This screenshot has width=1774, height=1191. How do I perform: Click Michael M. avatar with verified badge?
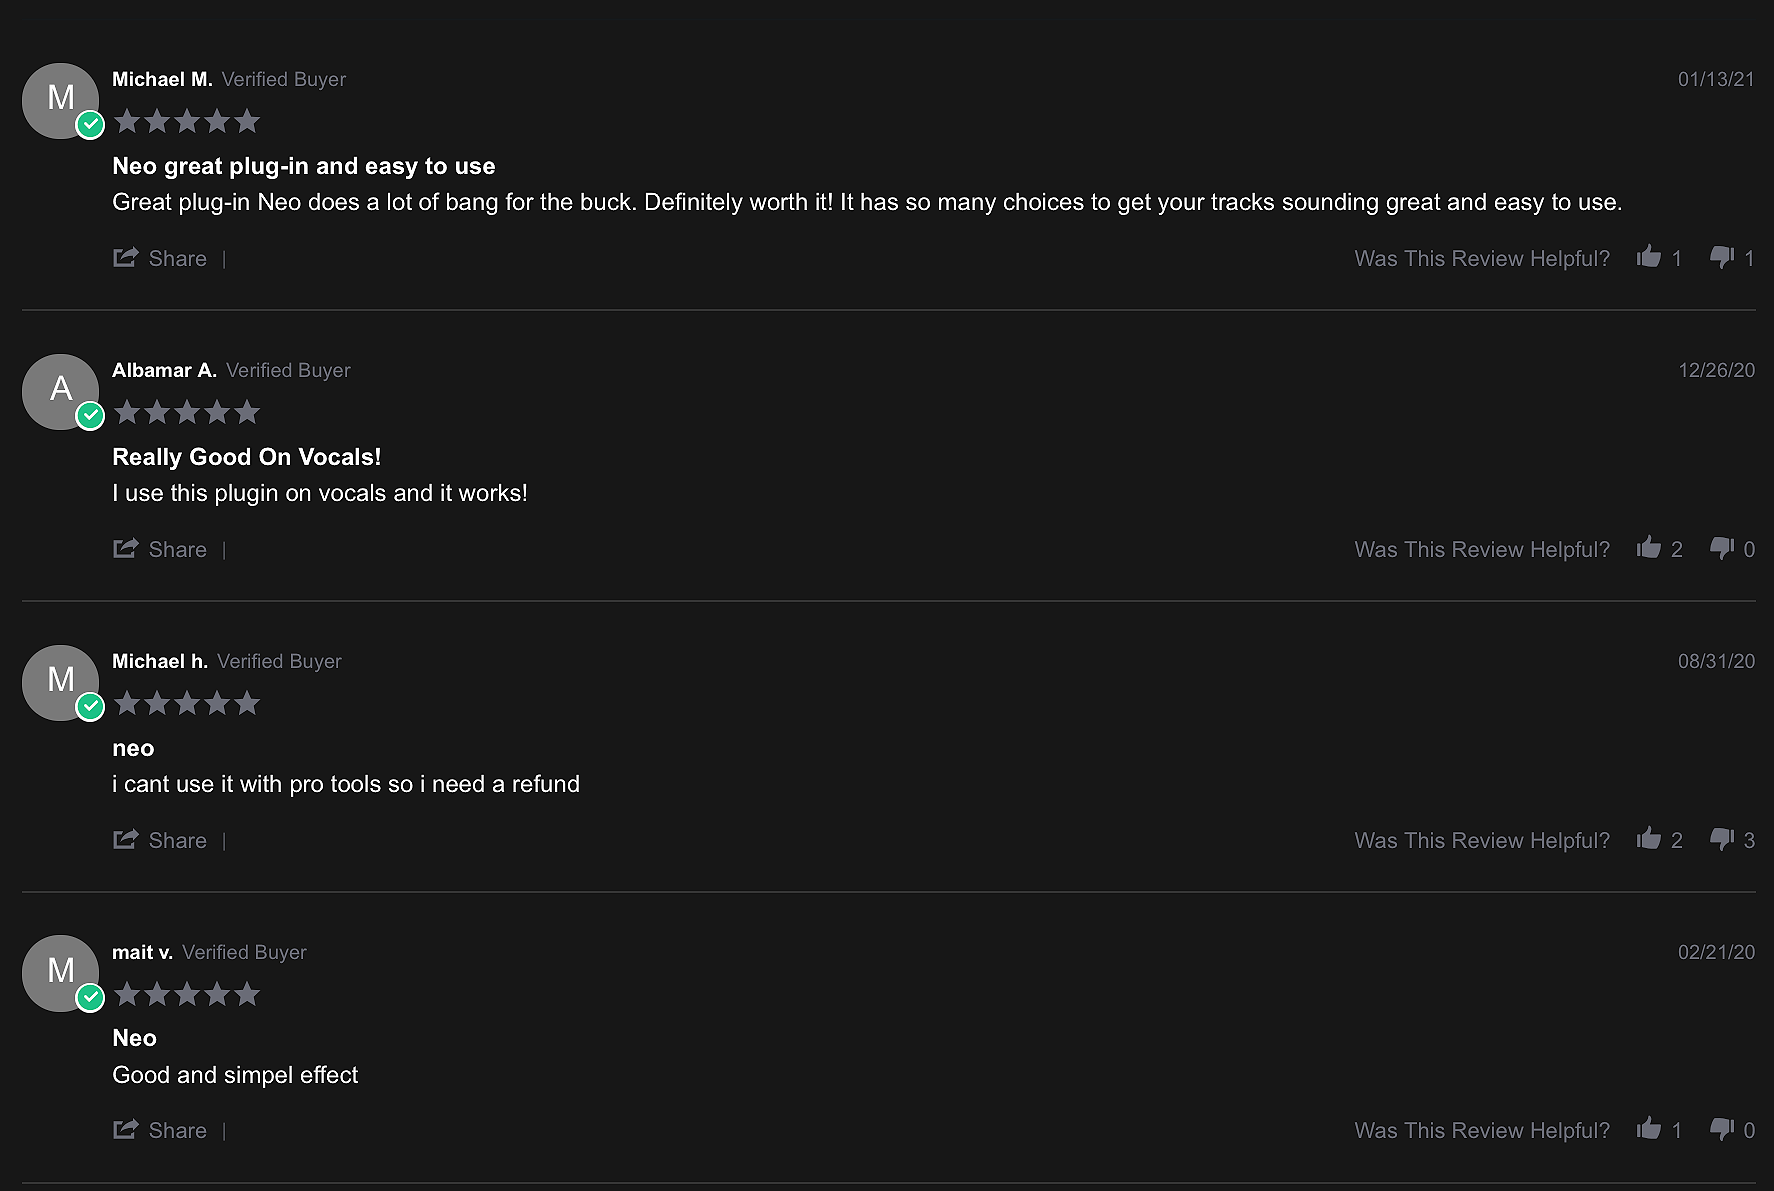61,100
